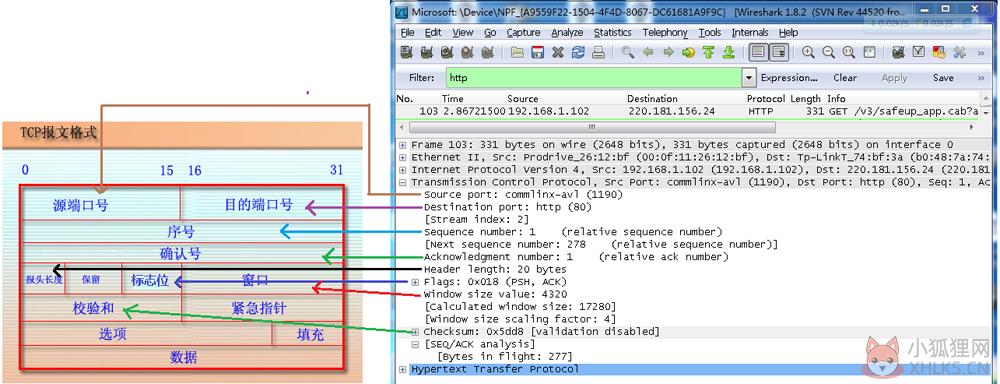Save capture file floppy icon

click(538, 53)
